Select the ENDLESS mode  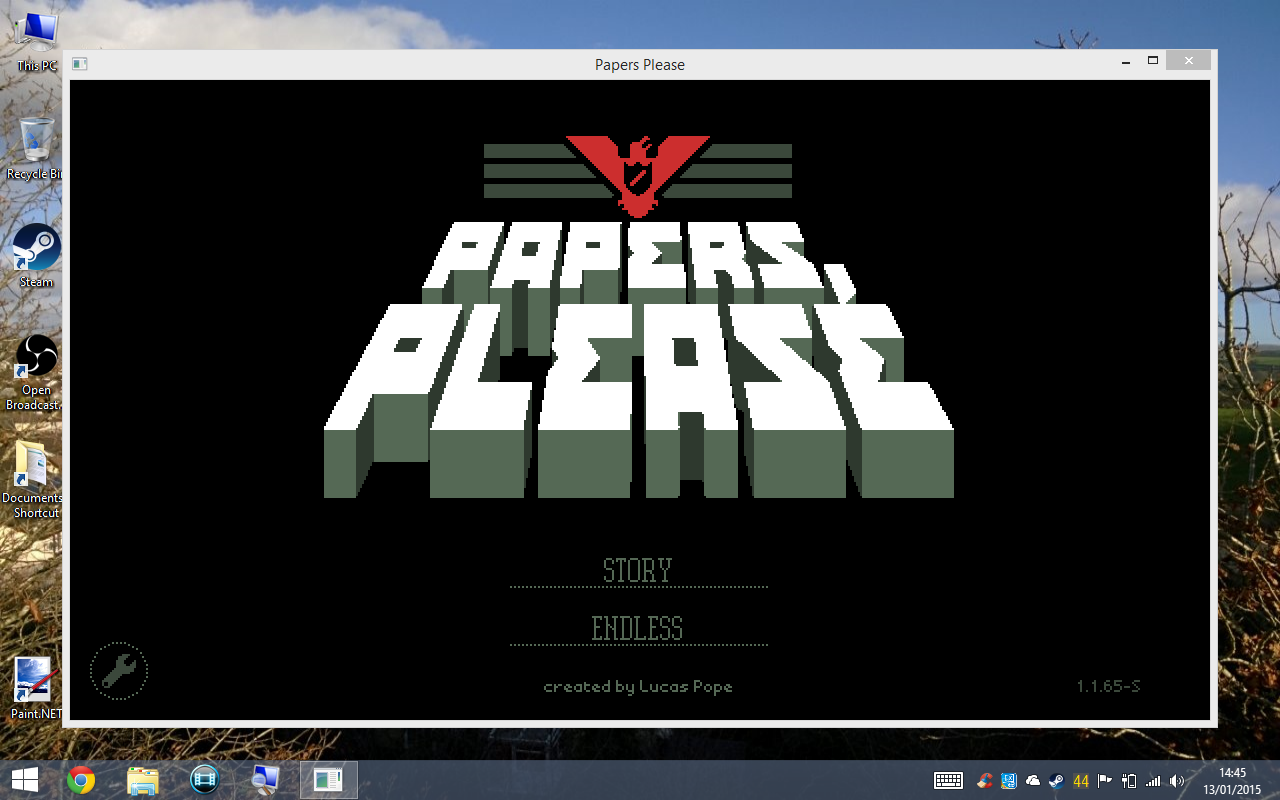click(638, 629)
